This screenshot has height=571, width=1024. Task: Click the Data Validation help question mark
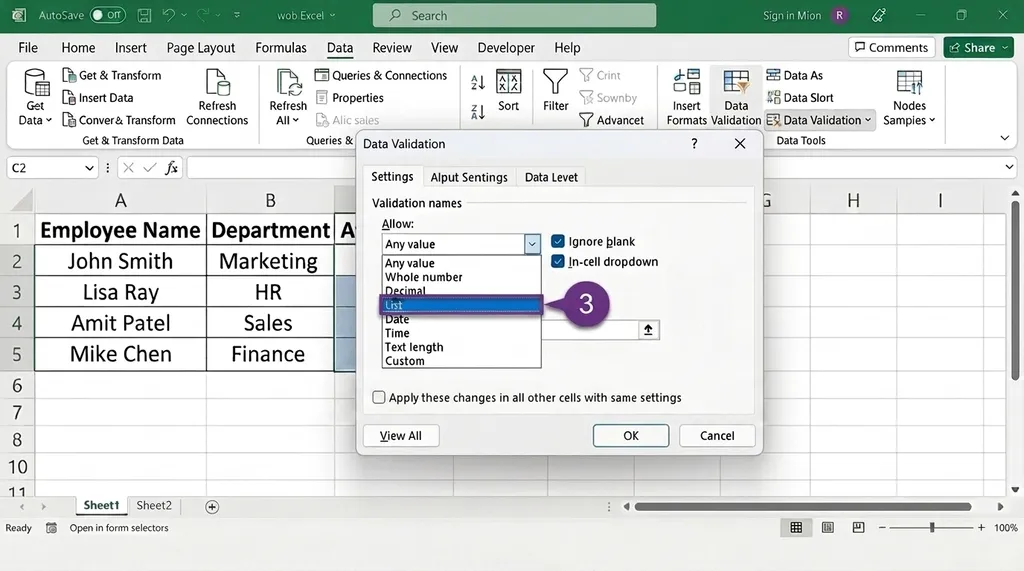pos(694,144)
